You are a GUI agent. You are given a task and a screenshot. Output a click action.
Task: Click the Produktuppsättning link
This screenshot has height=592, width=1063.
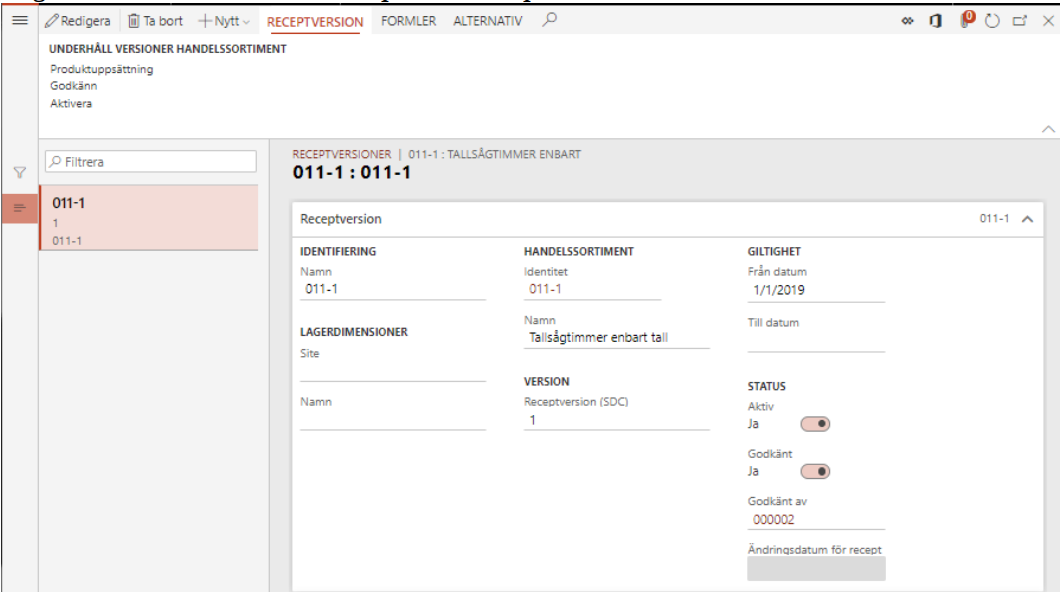coord(102,70)
